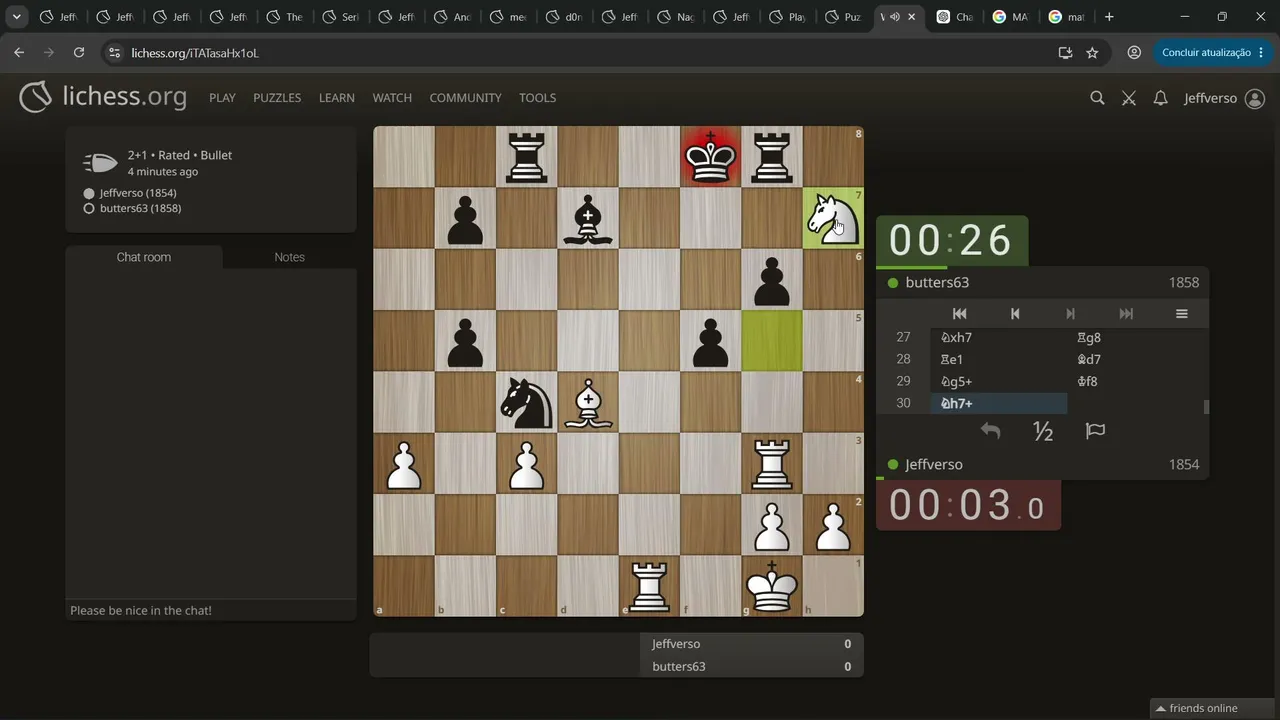Open the PLAY menu

click(x=222, y=98)
